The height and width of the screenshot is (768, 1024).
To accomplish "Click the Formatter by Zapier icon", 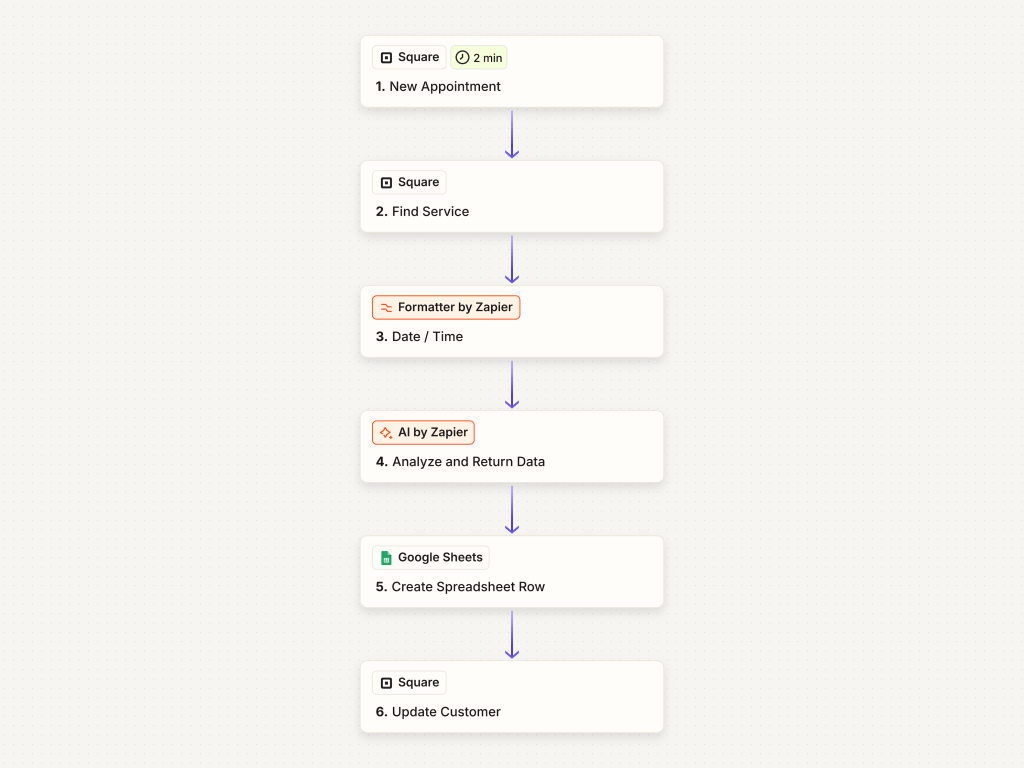I will coord(386,308).
